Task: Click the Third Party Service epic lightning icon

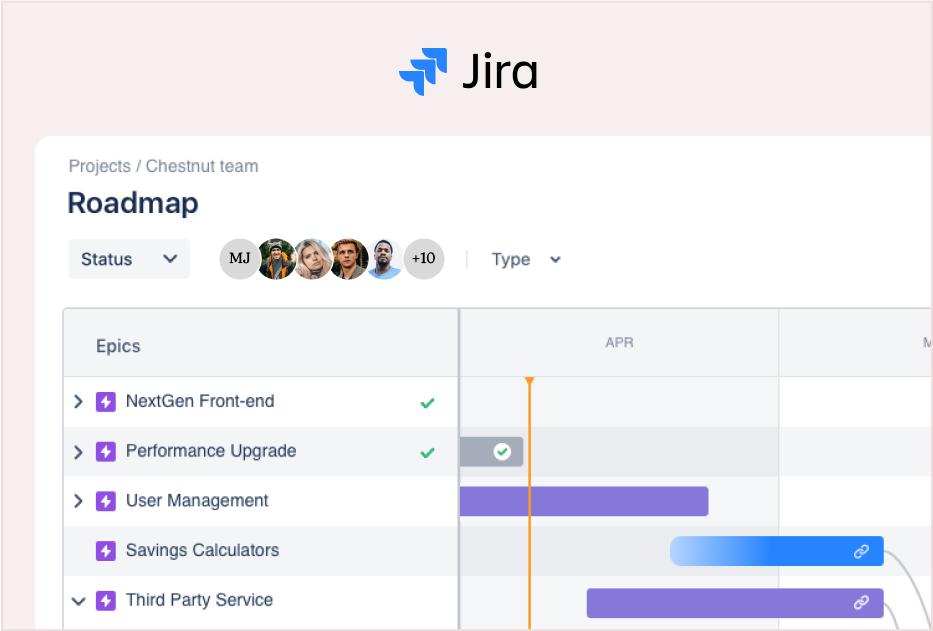Action: click(106, 601)
